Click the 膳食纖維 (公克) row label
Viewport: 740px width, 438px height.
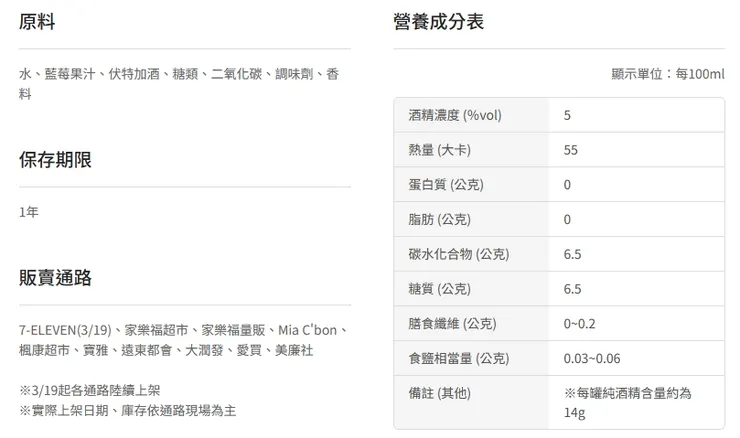coord(452,323)
